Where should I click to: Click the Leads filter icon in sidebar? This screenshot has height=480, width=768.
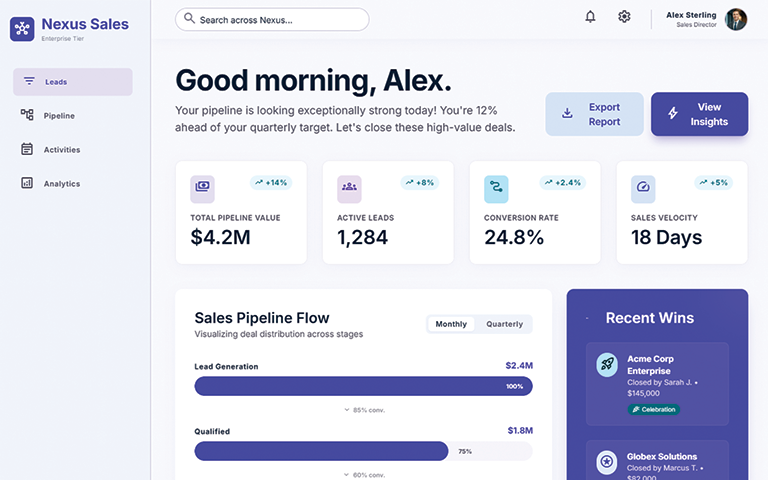point(29,81)
